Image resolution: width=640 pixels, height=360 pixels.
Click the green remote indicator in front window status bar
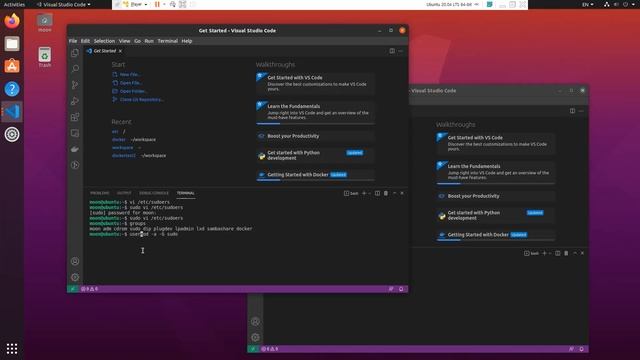pyautogui.click(x=73, y=289)
